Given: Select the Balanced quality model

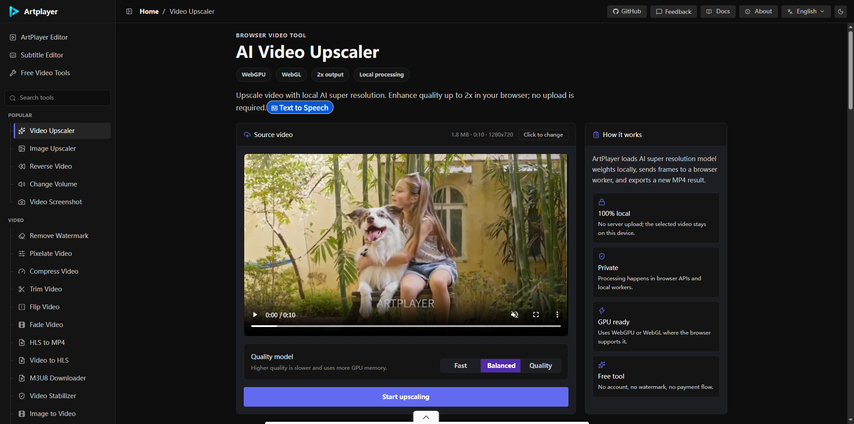Looking at the screenshot, I should click(501, 366).
